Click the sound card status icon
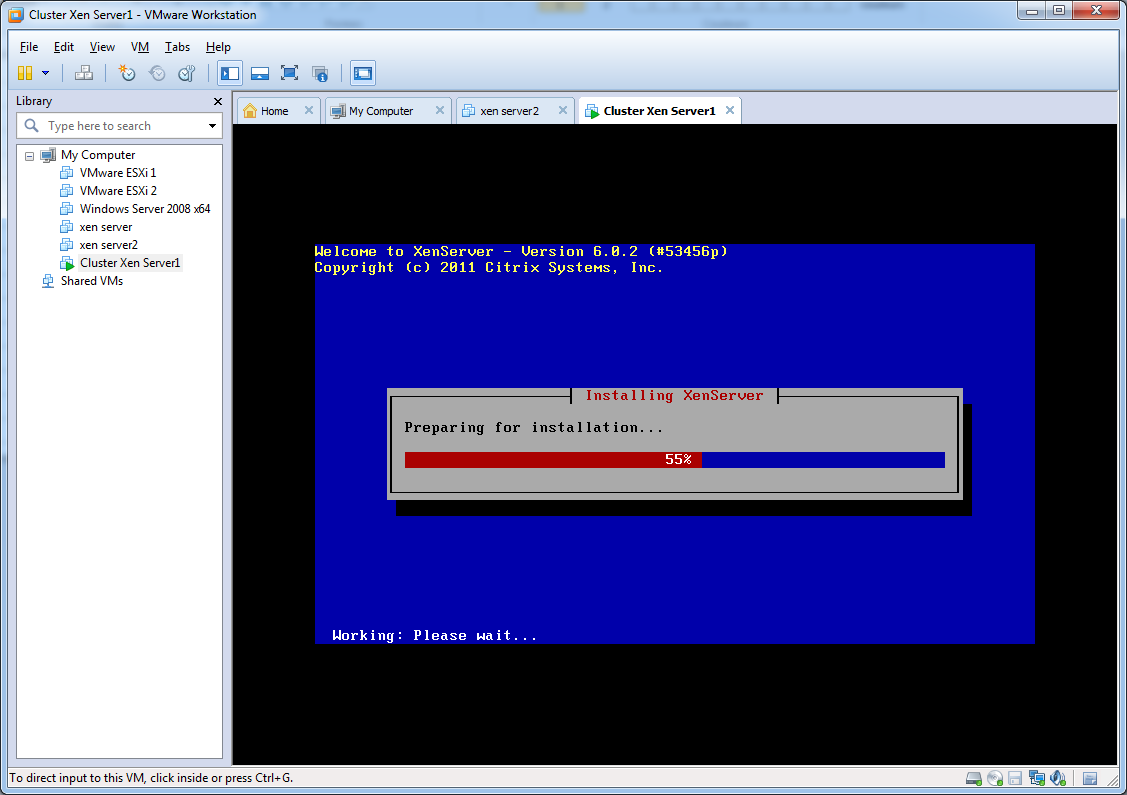 point(1058,778)
